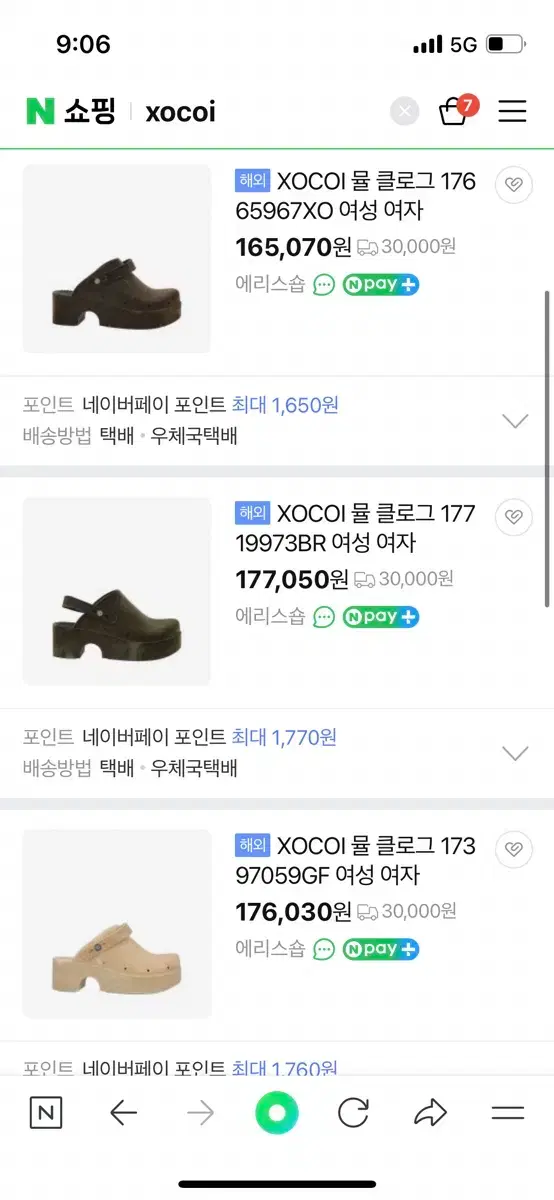
Task: Toggle wishlist heart for 165,070원 clog
Action: tap(514, 185)
